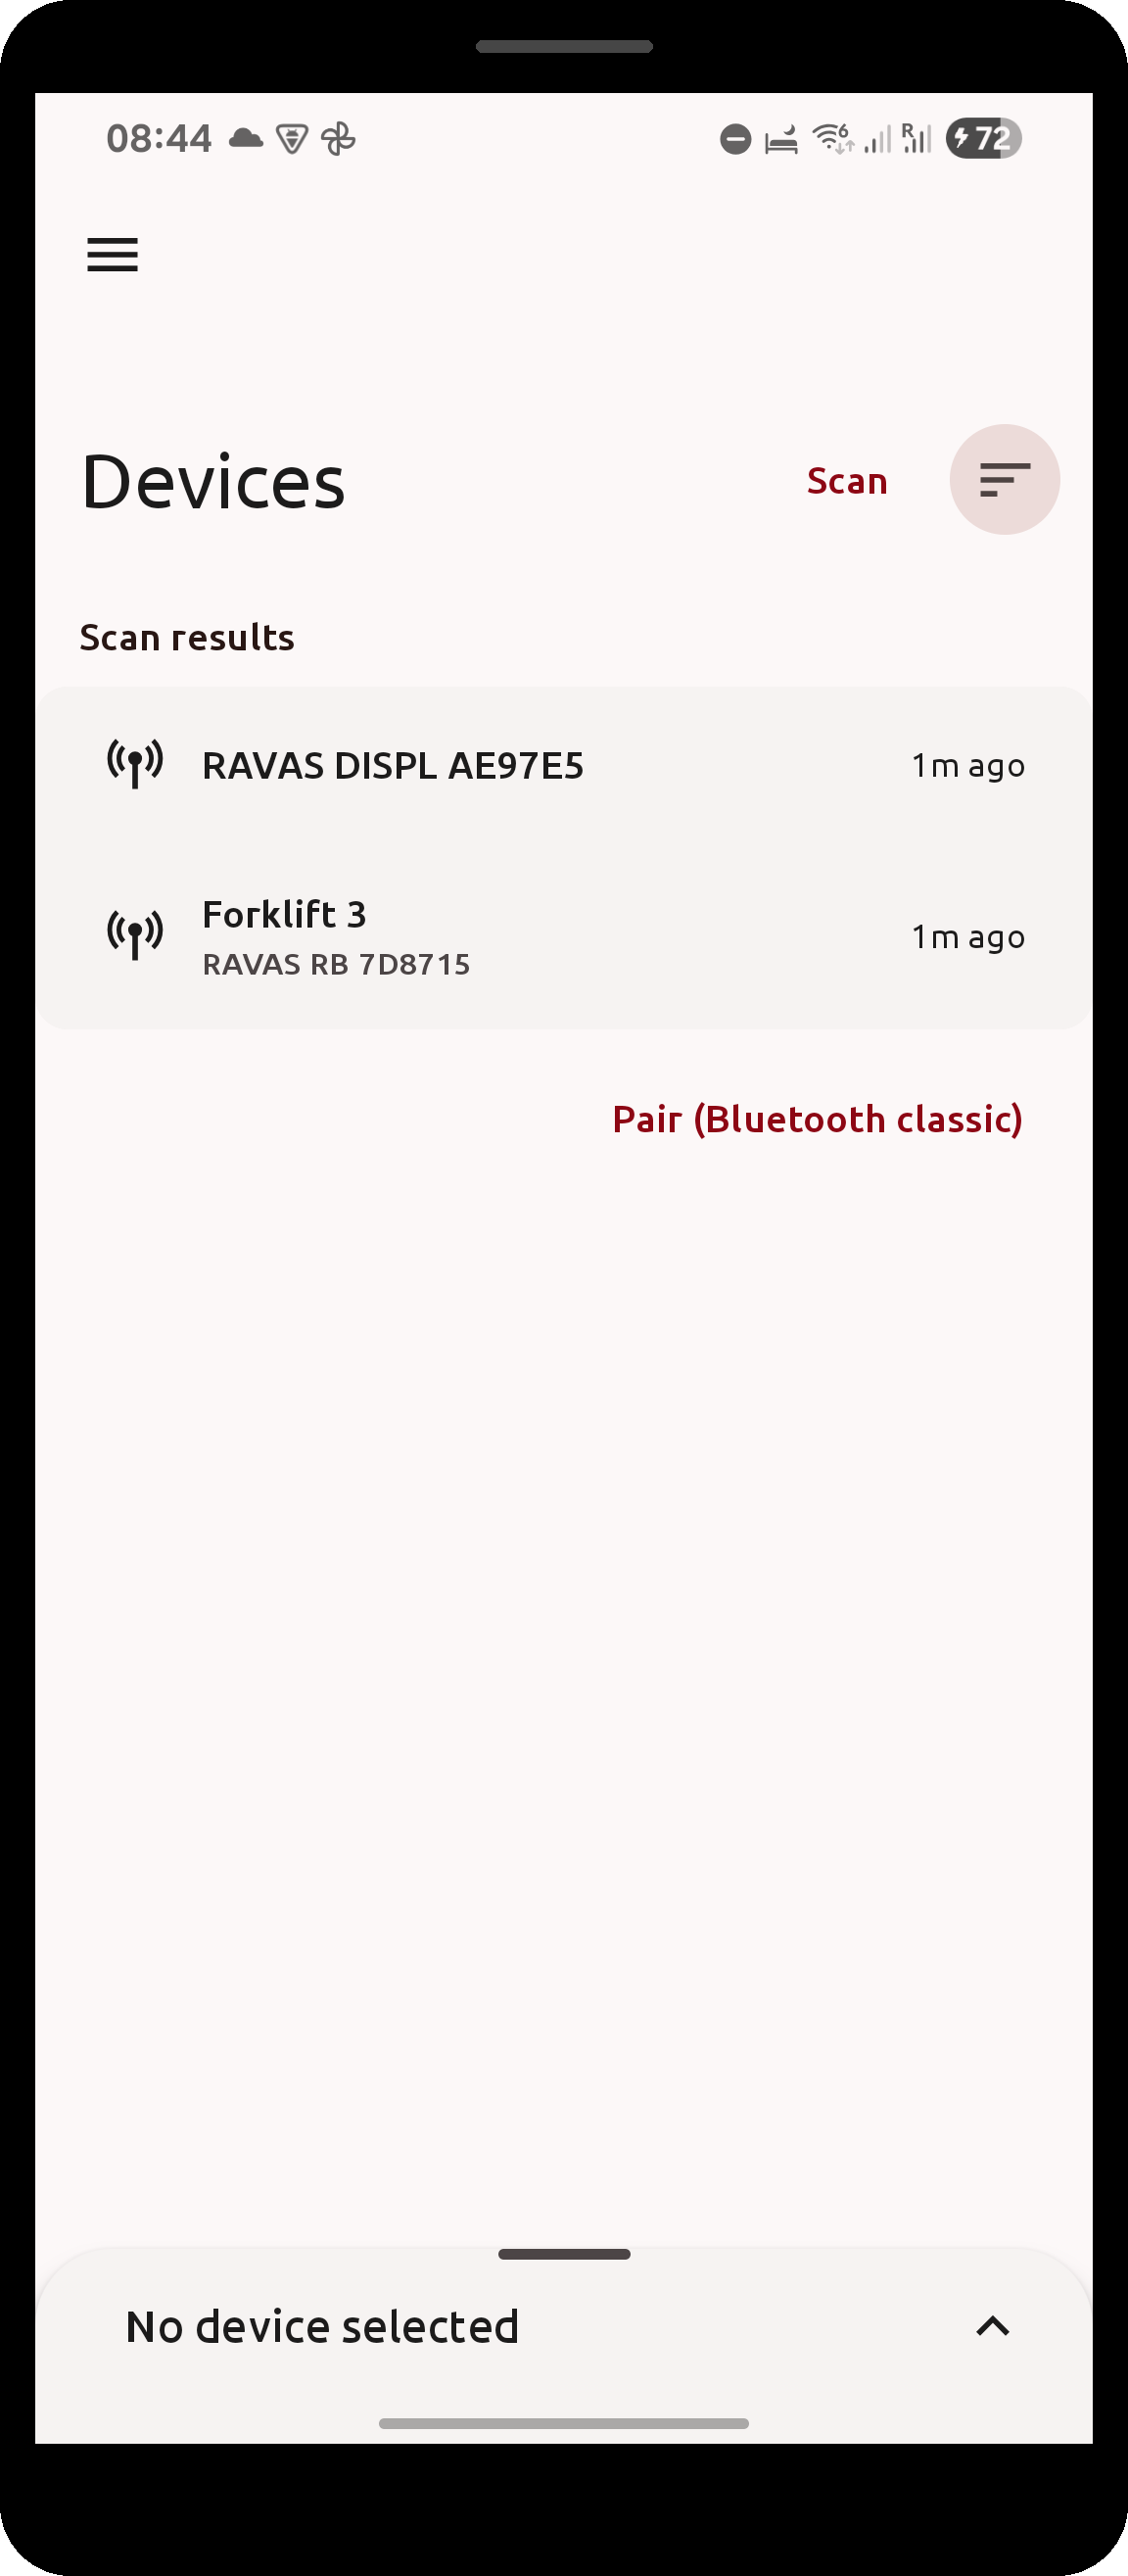This screenshot has height=2576, width=1128.
Task: Tap the No device selected label
Action: (322, 2327)
